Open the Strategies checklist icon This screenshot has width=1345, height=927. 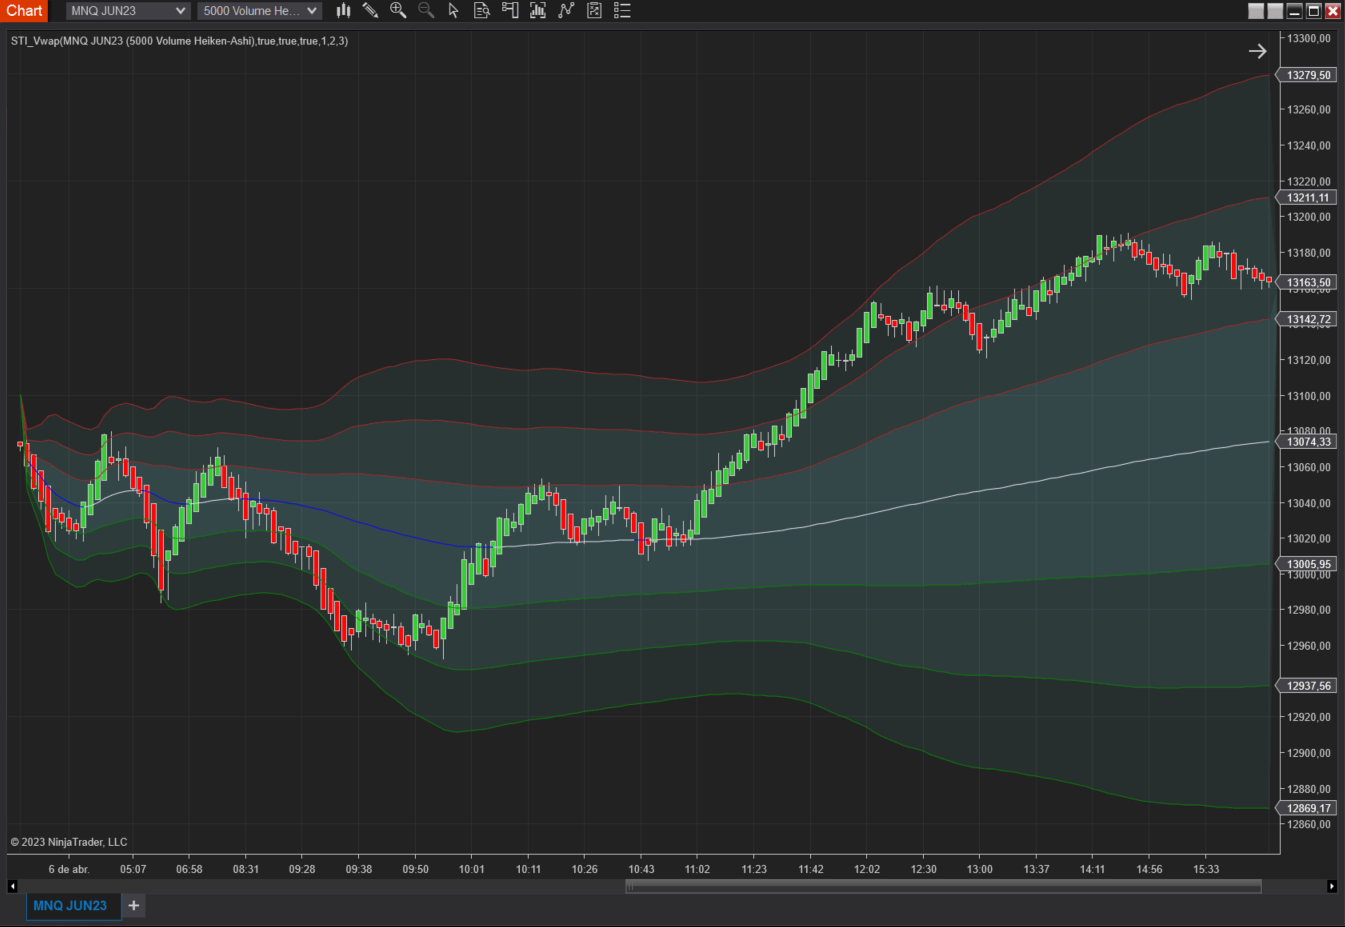coord(594,10)
